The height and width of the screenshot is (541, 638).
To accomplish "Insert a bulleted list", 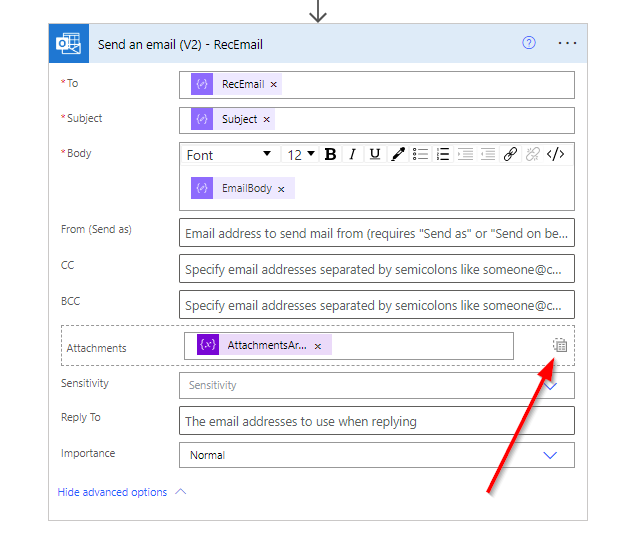I will (x=420, y=155).
